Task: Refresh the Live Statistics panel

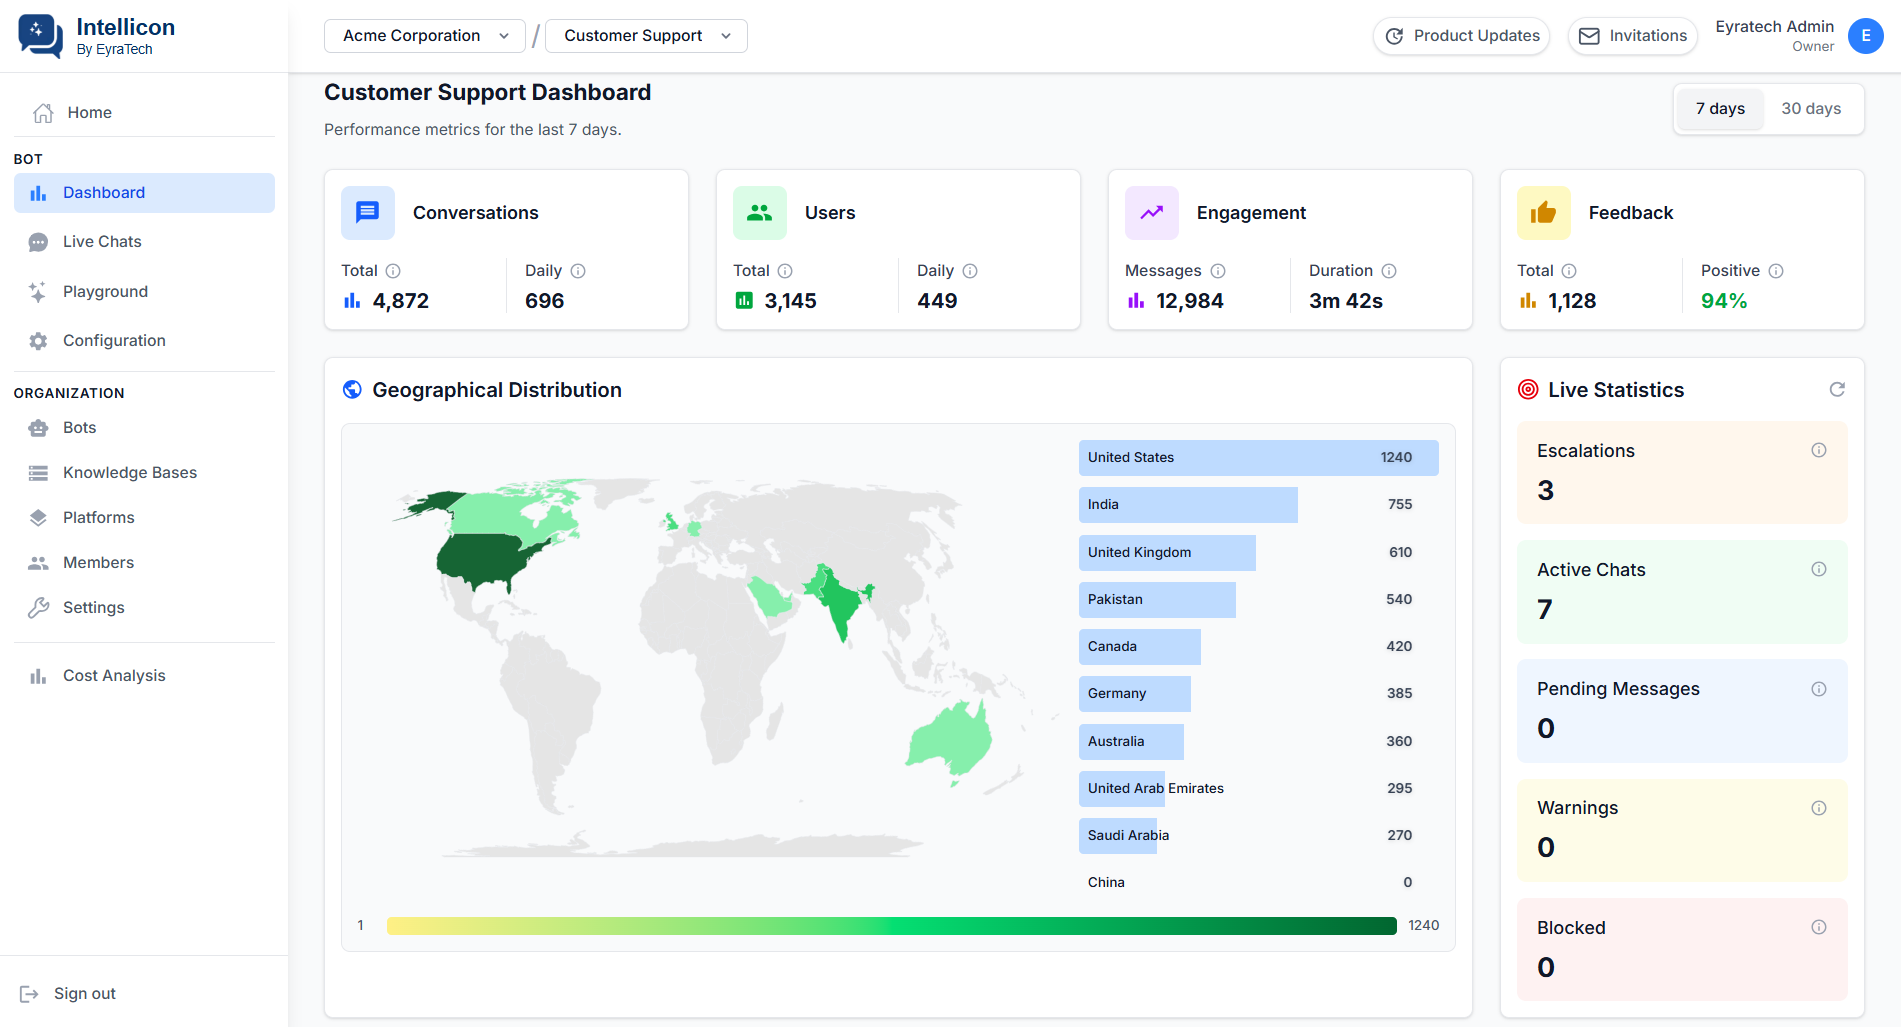Action: click(1837, 389)
